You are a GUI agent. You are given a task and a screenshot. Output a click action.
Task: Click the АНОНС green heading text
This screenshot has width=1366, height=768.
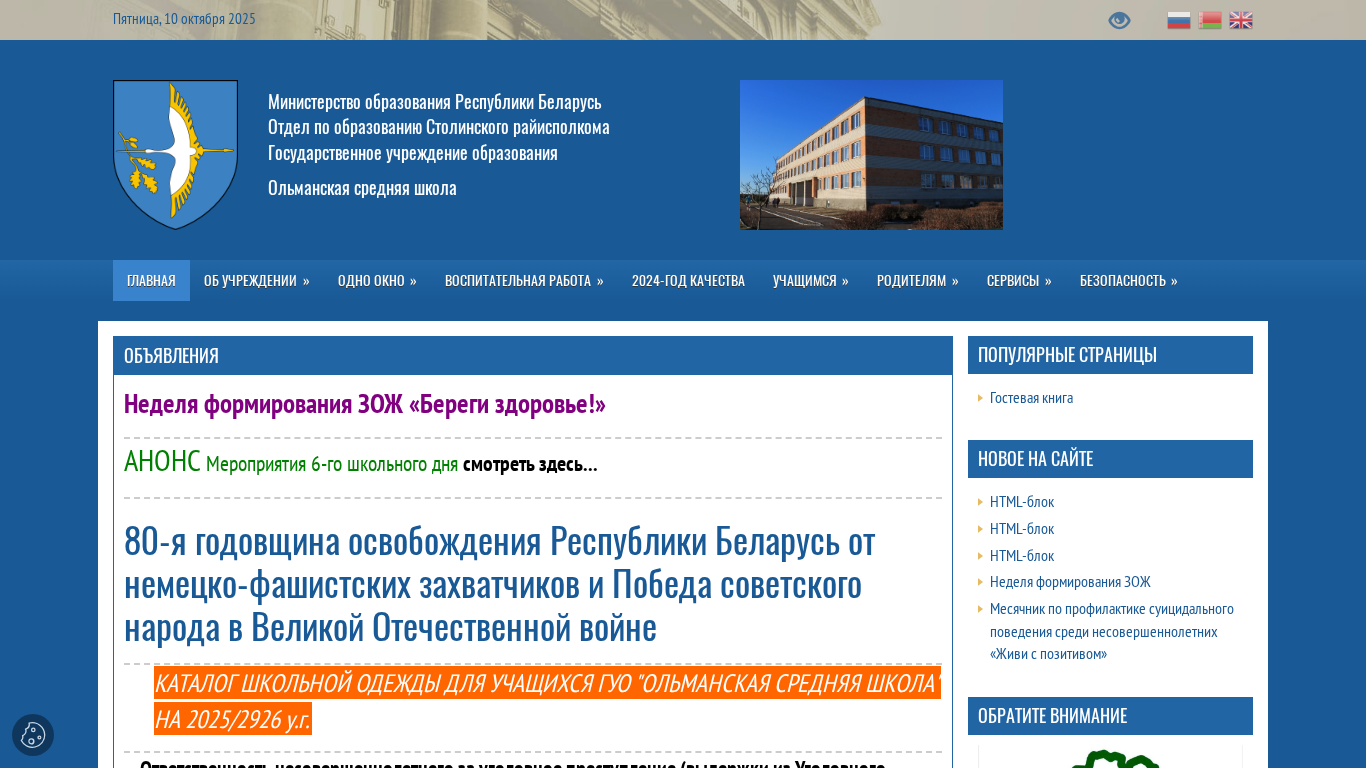coord(162,461)
